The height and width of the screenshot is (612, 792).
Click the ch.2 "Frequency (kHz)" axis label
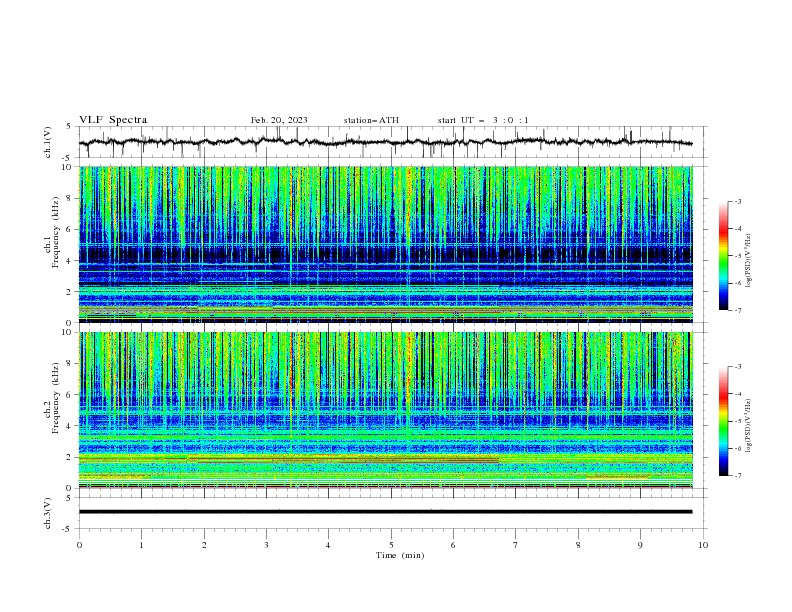pos(55,397)
